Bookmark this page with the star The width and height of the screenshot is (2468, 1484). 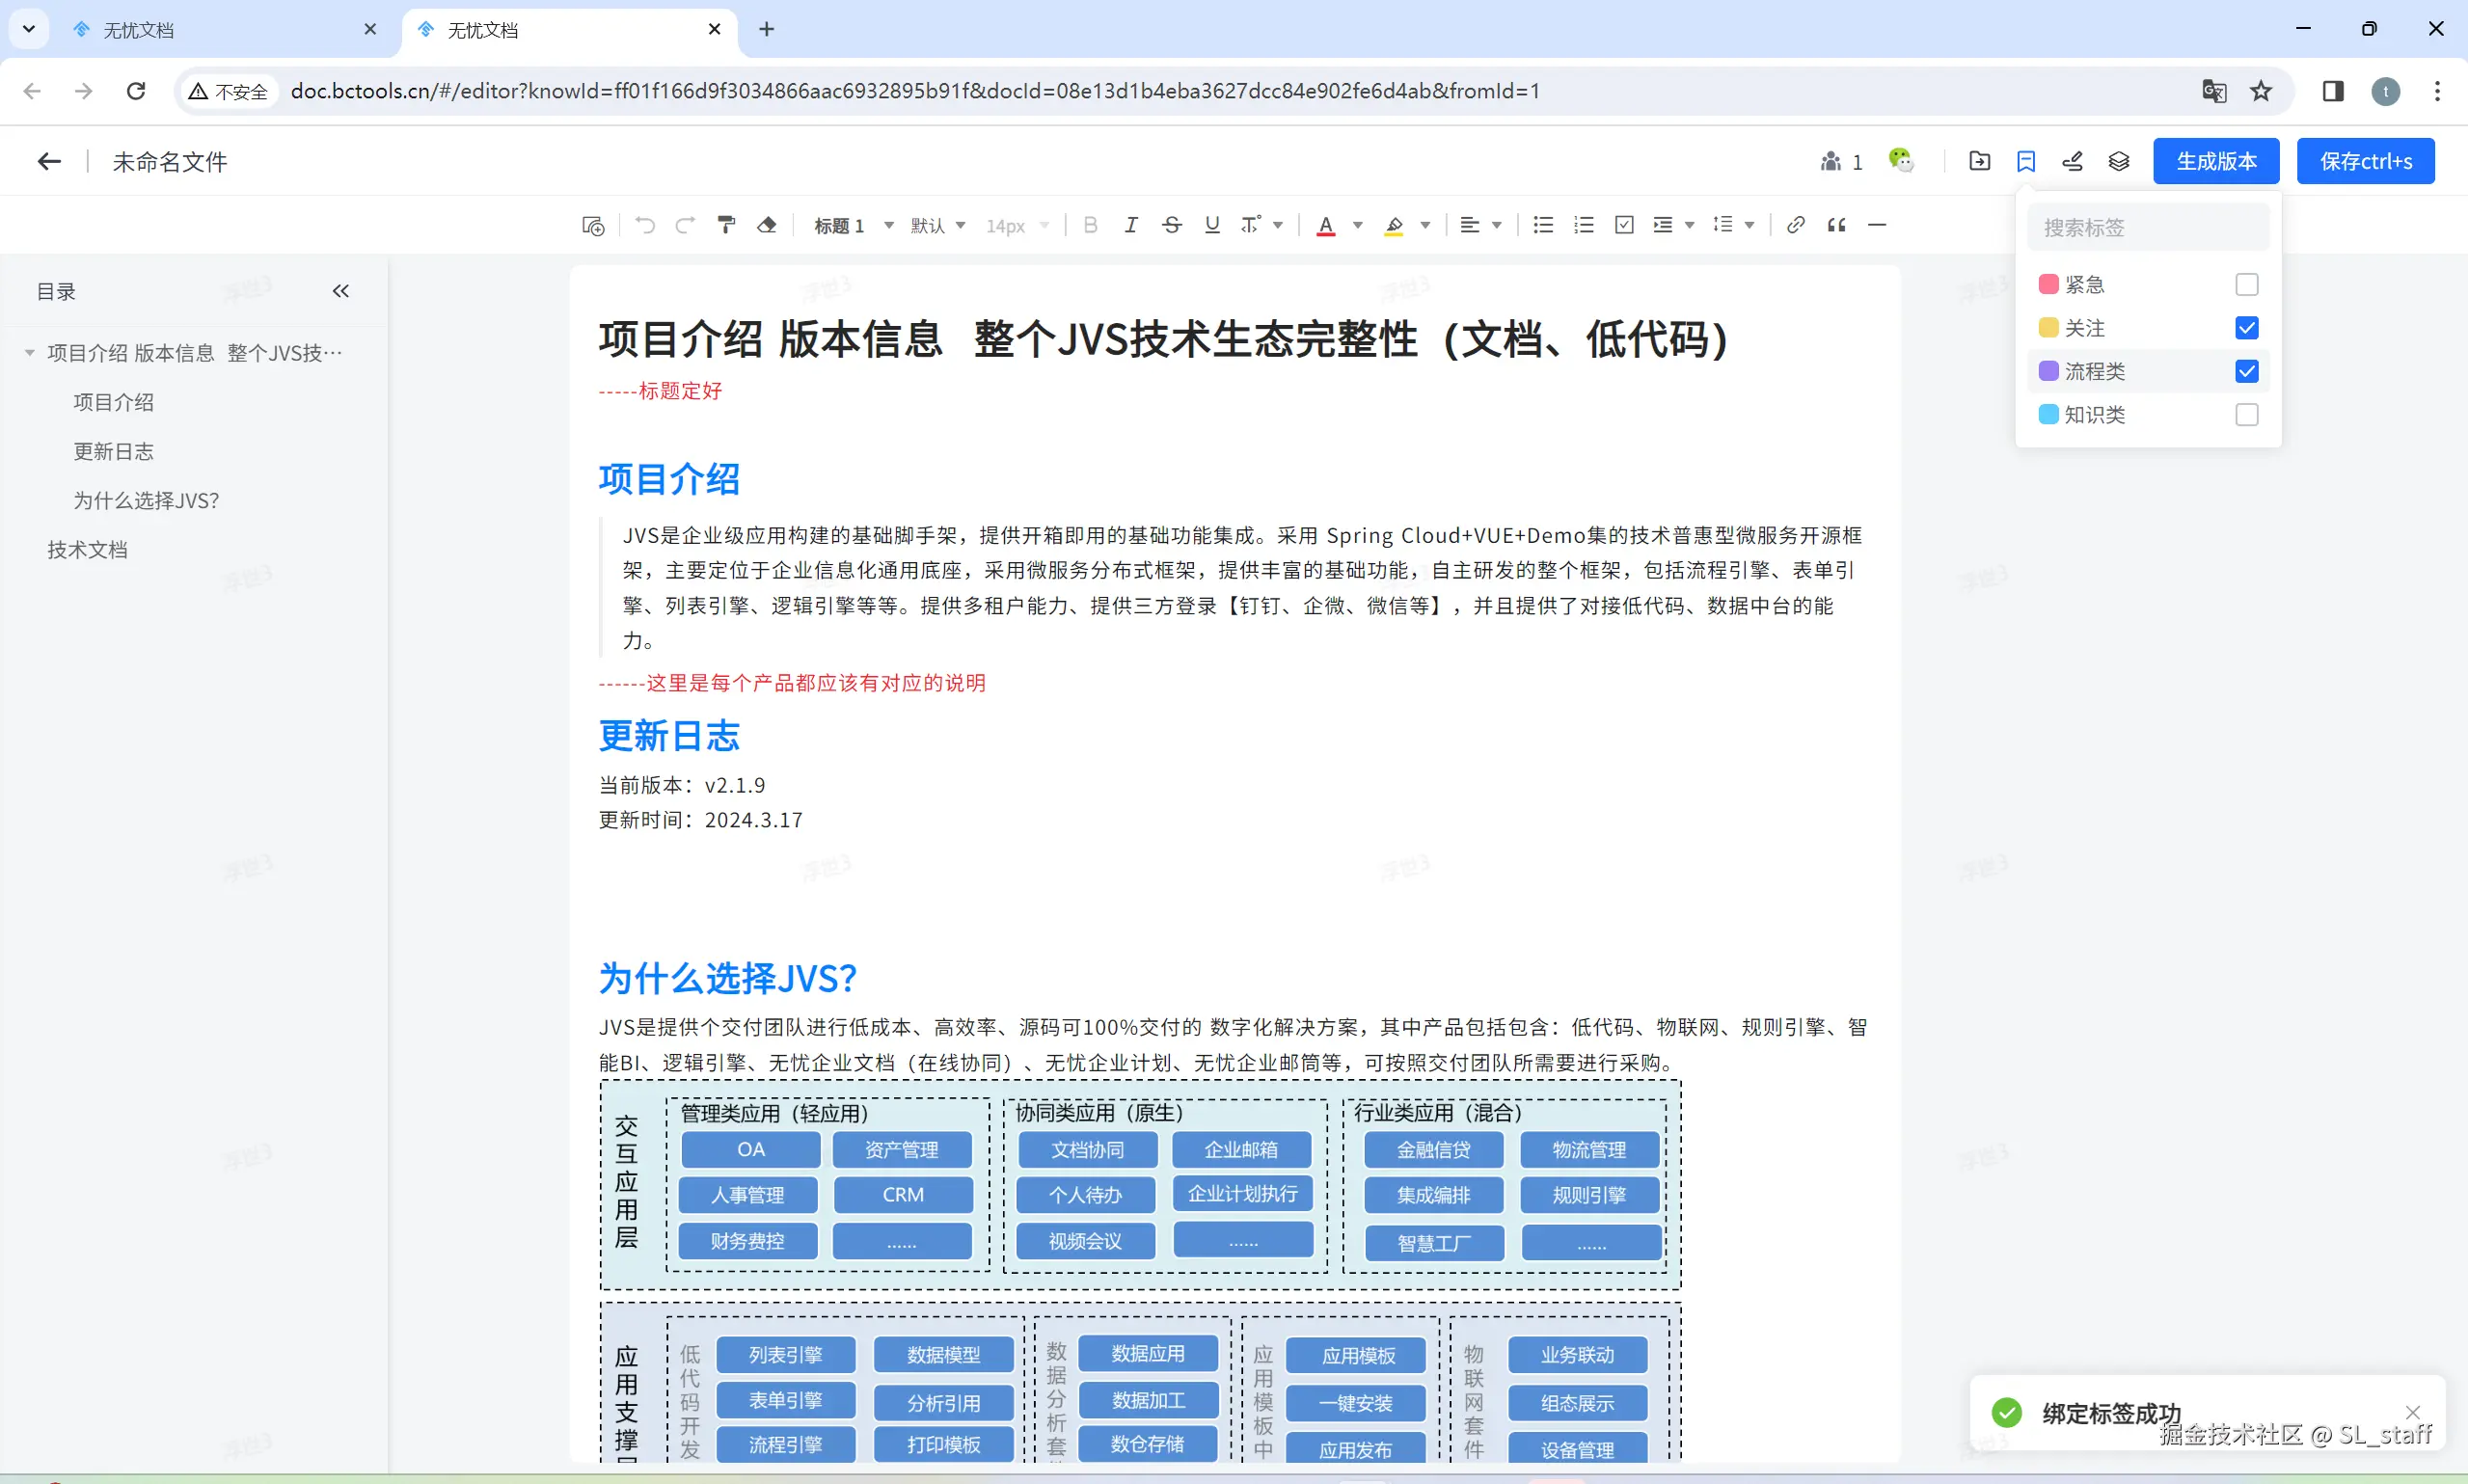[2261, 91]
